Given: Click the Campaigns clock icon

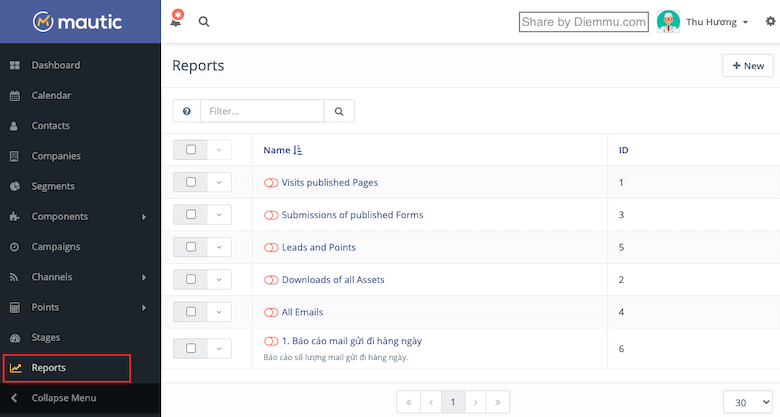Looking at the screenshot, I should tap(14, 247).
